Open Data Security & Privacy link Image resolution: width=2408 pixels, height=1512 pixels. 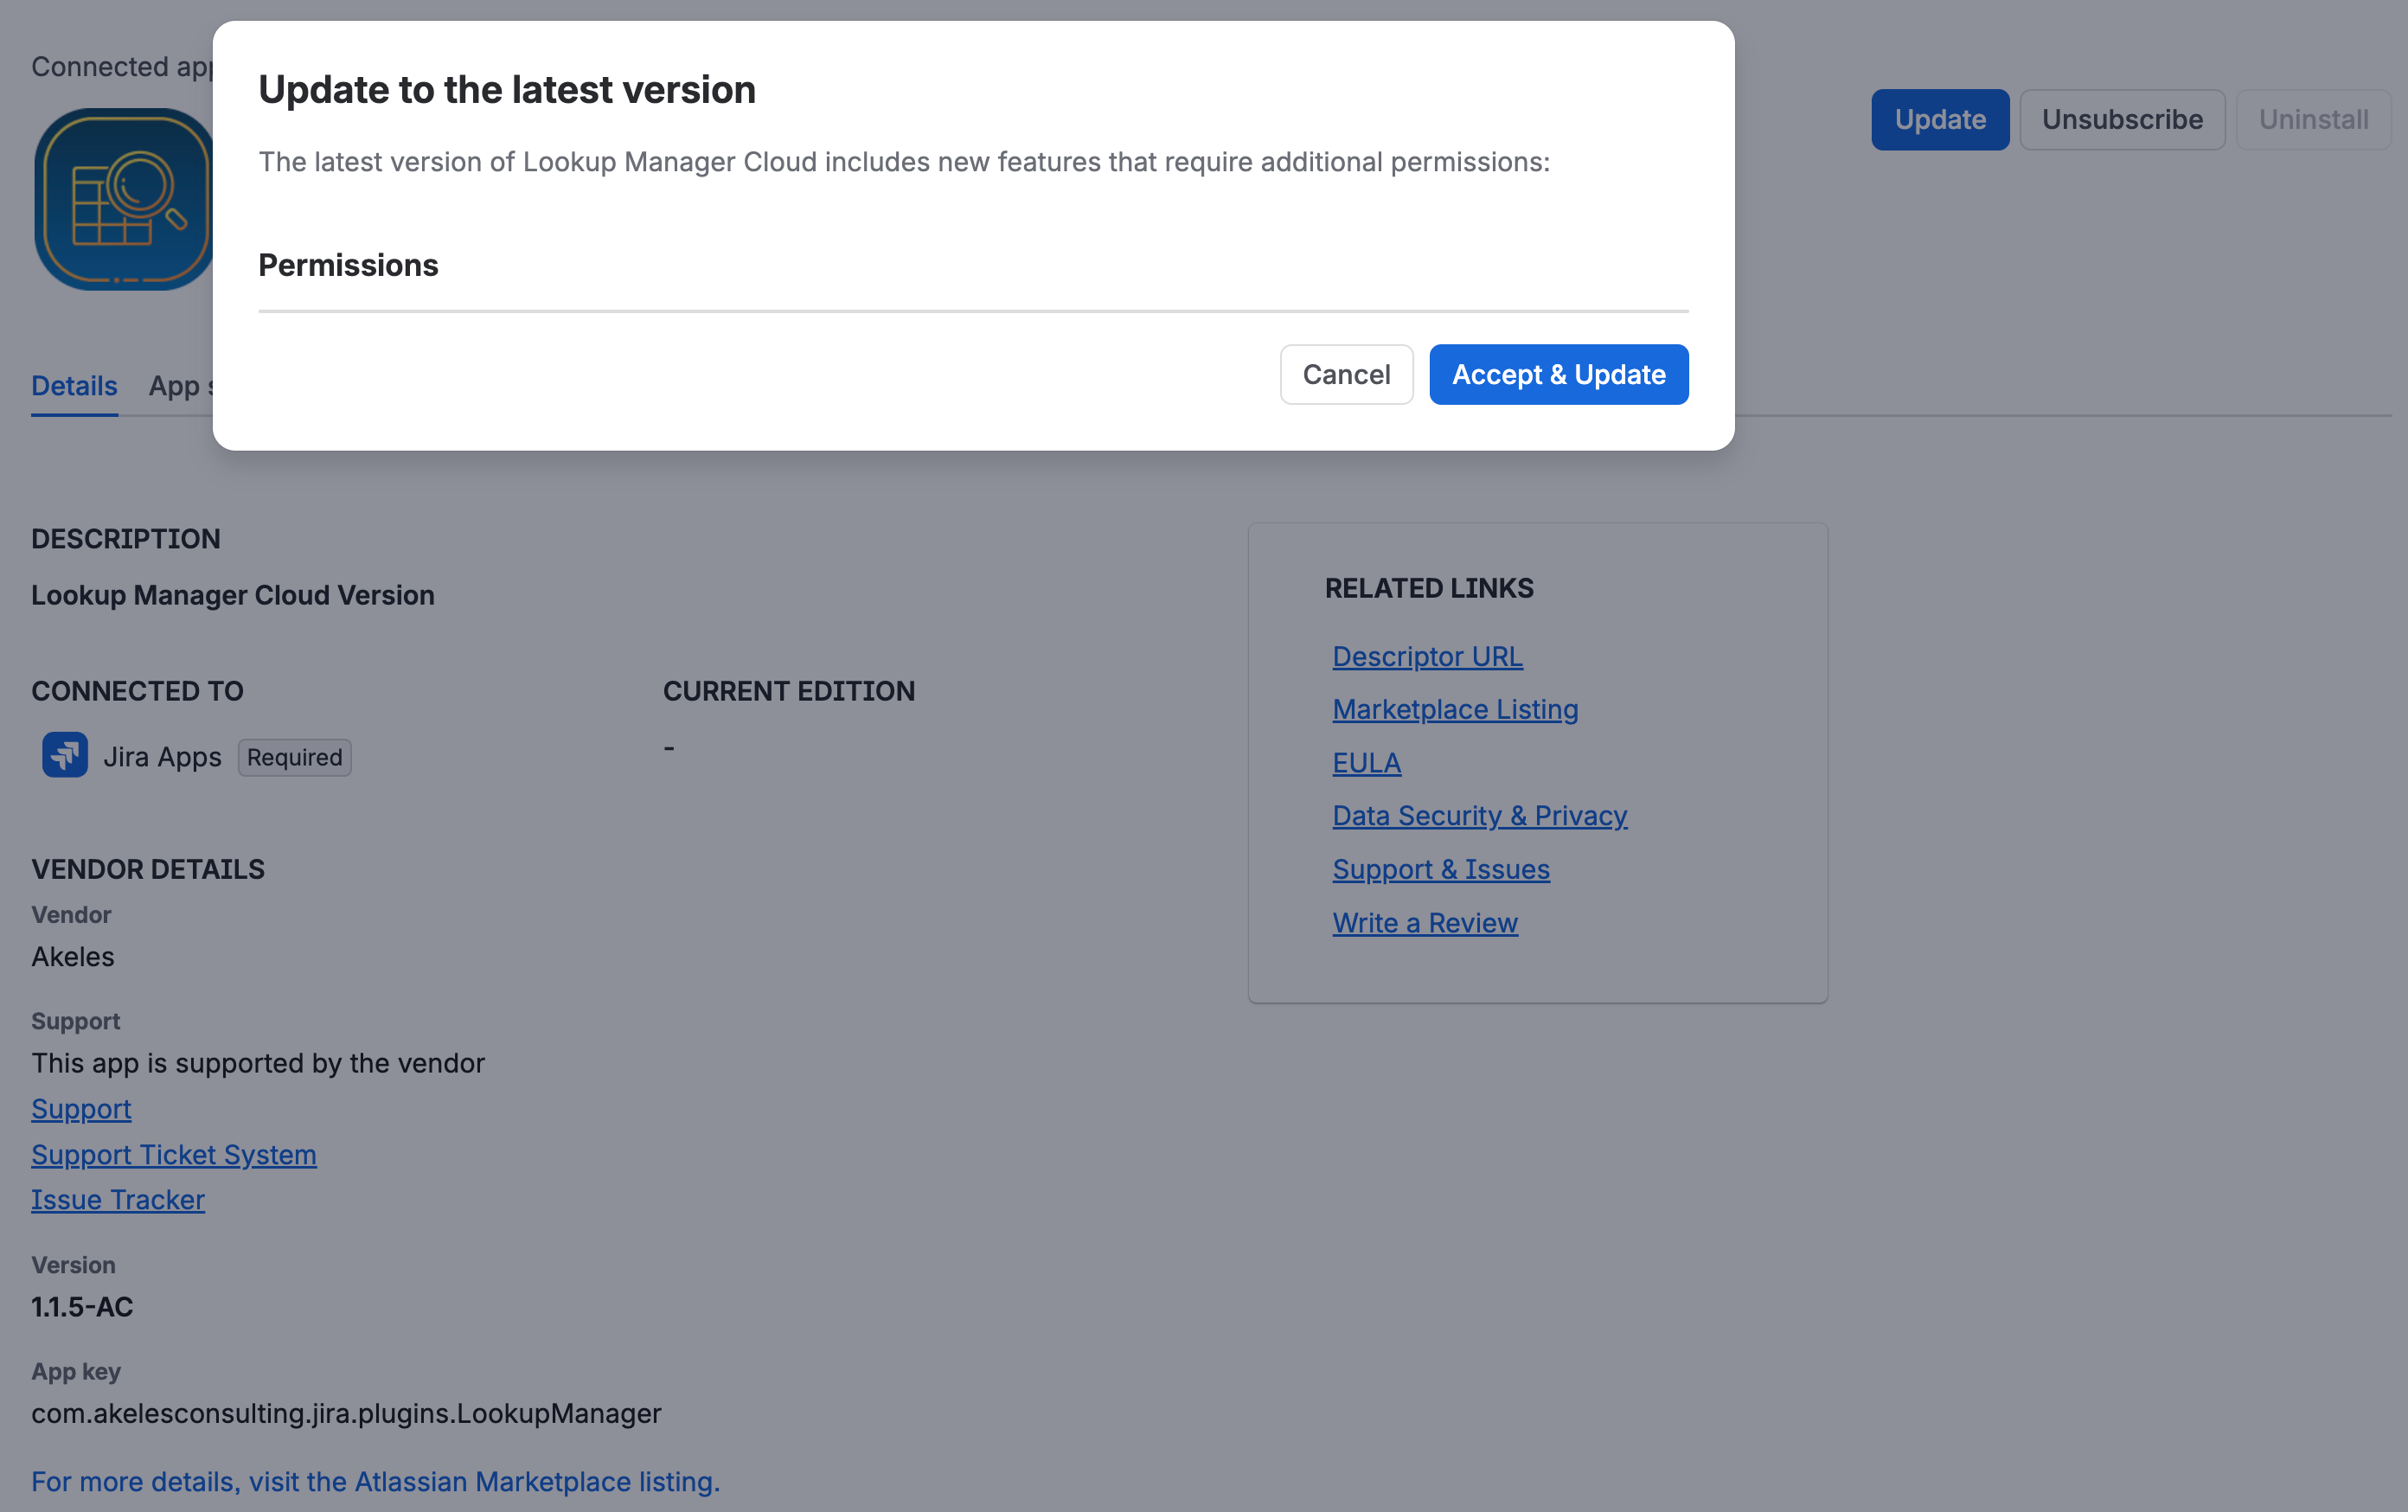(1479, 816)
